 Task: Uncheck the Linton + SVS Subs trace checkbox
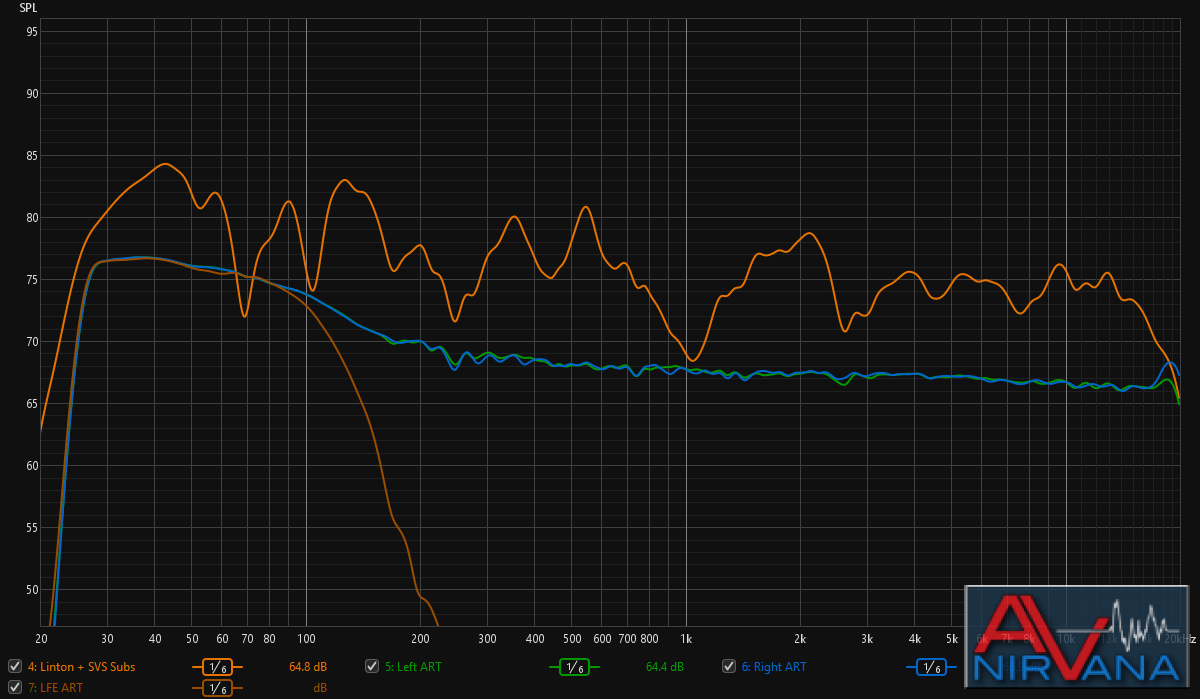(x=14, y=666)
